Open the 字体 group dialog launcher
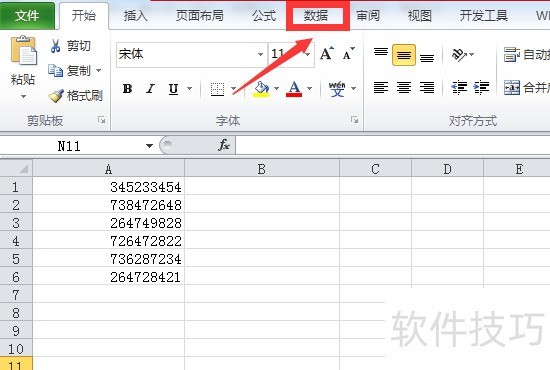Screen dimensions: 550x370 click(x=354, y=120)
